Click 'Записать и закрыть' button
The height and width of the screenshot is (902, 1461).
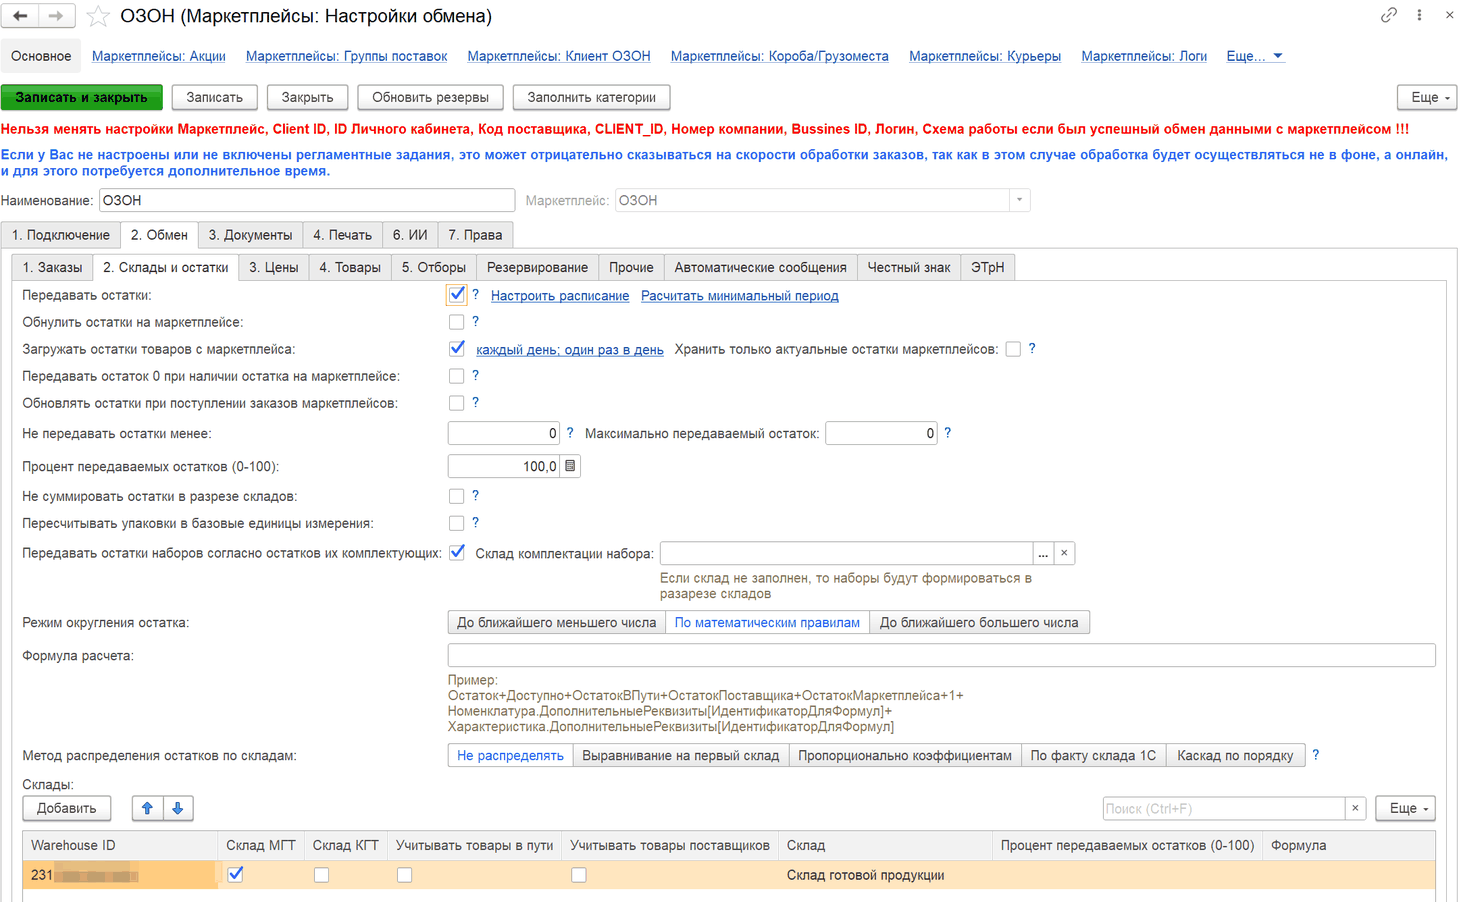82,97
